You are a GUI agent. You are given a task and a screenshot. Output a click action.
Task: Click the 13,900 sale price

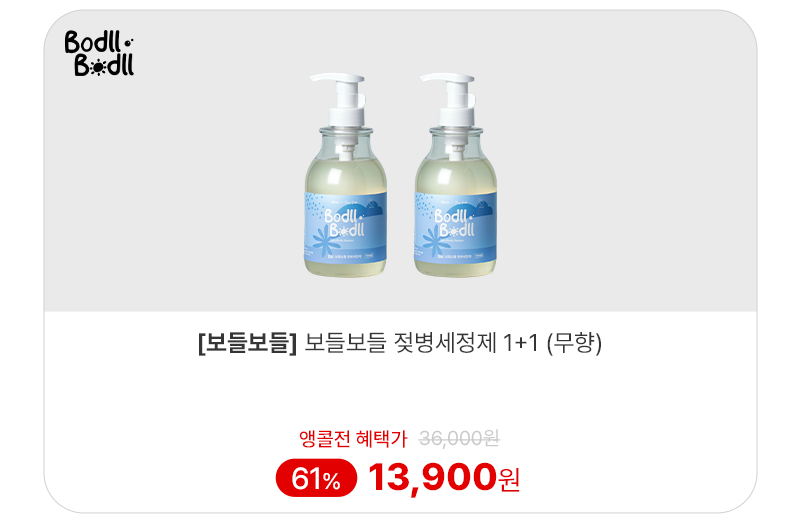[x=432, y=477]
